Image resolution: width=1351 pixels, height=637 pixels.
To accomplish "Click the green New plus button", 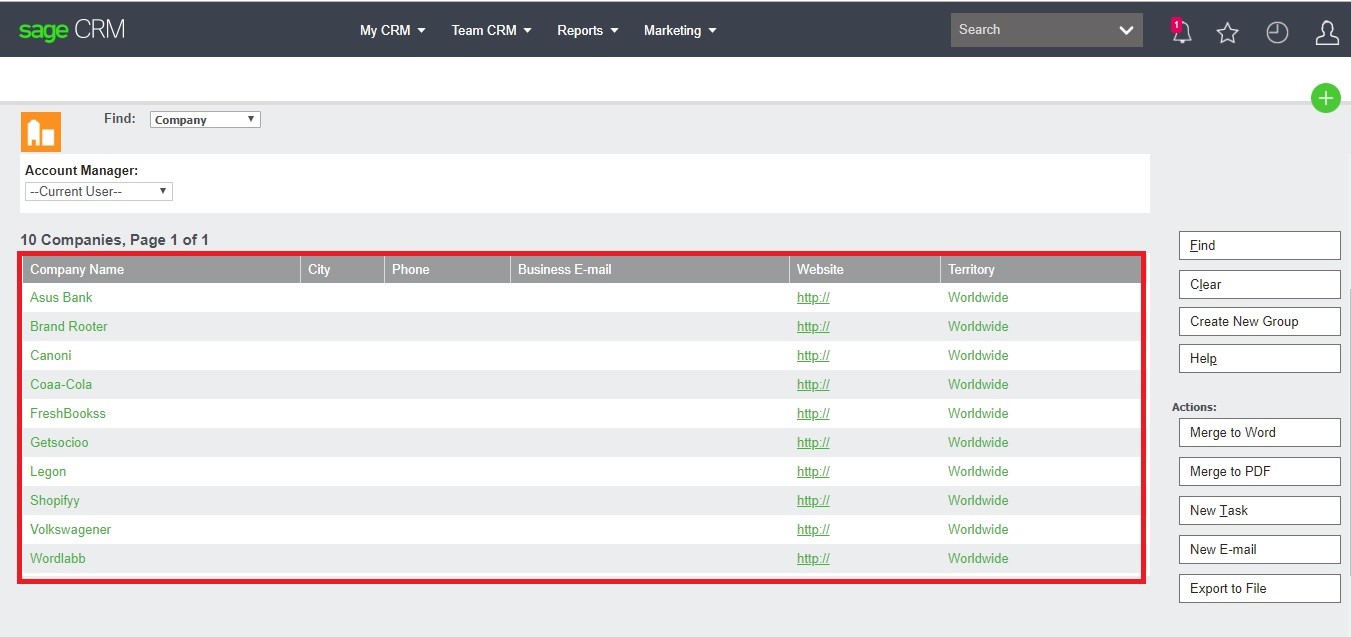I will [1326, 98].
